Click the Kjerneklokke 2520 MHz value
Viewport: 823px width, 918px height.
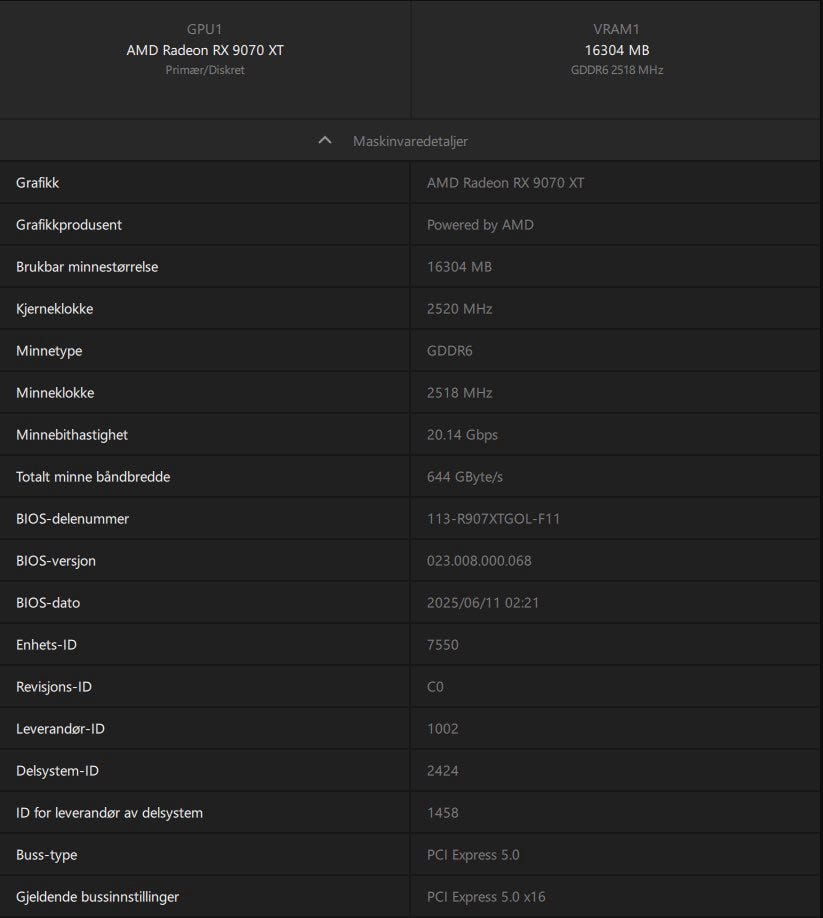[459, 309]
